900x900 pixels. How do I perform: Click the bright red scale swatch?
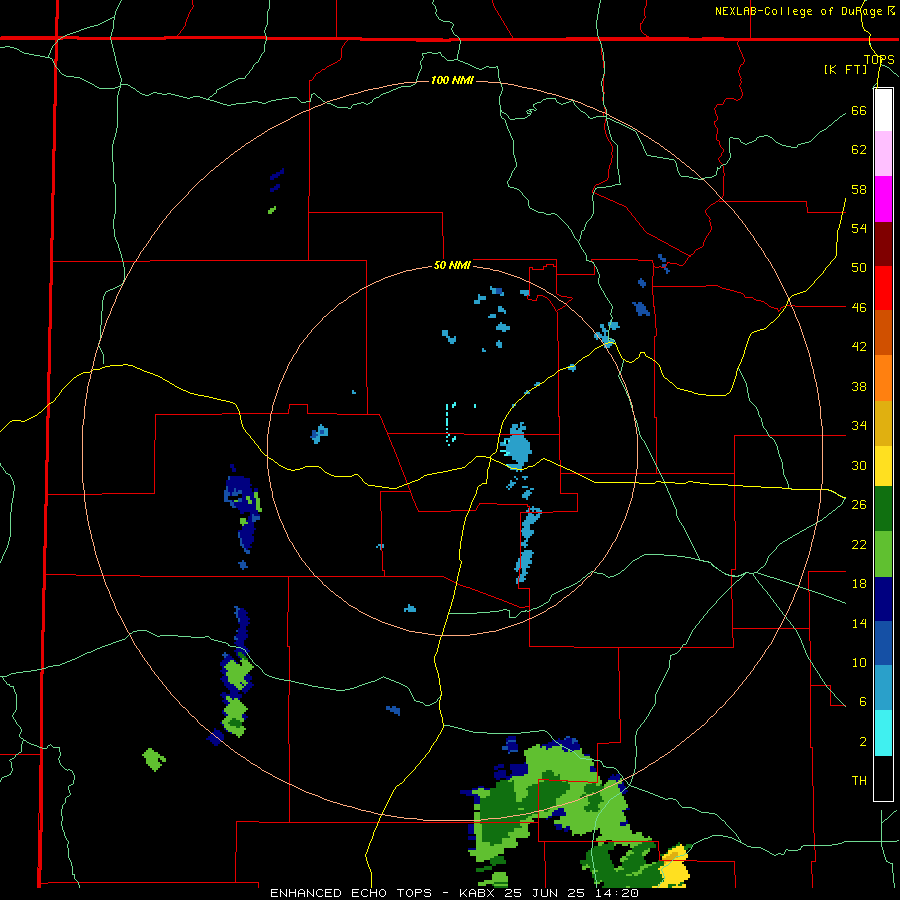(883, 288)
